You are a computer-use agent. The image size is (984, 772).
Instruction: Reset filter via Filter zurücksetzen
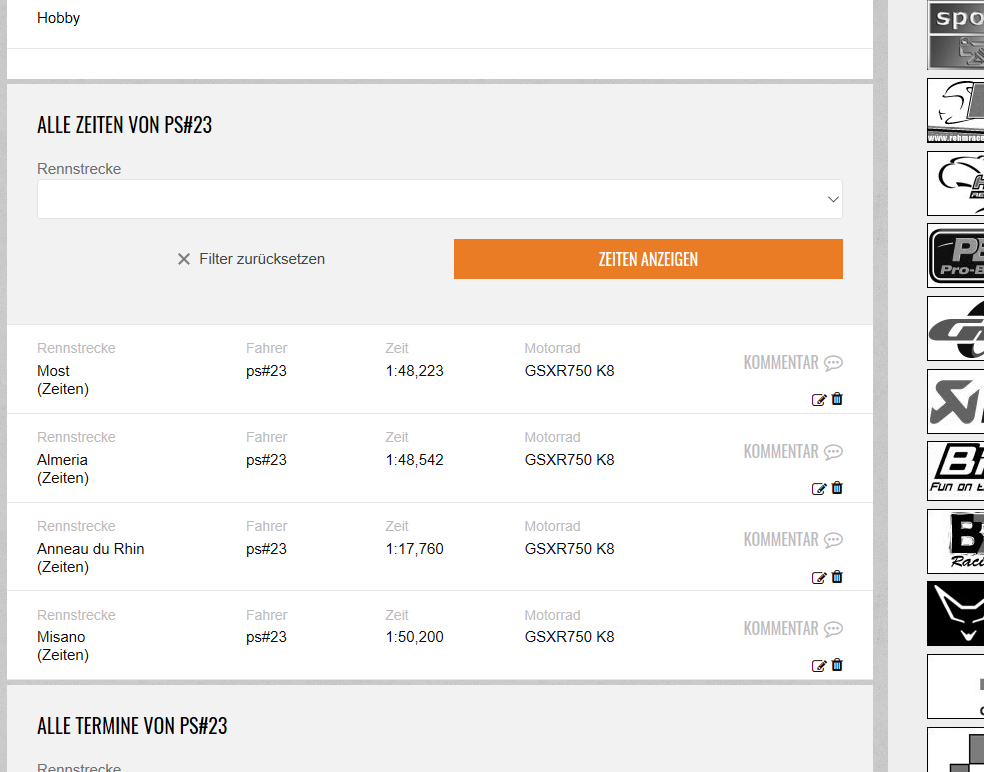(x=251, y=259)
